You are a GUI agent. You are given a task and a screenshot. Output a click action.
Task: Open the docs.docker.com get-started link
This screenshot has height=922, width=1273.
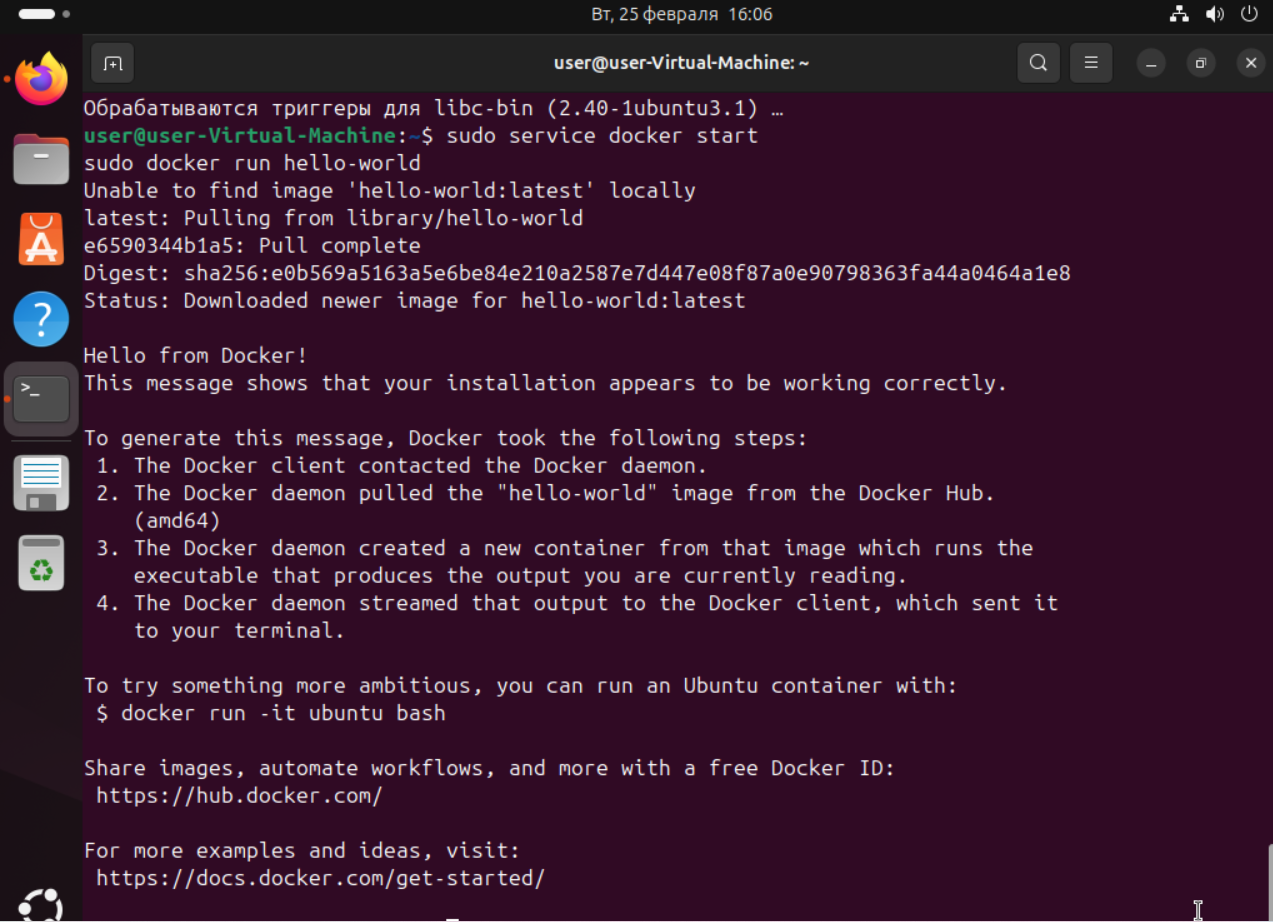point(320,877)
